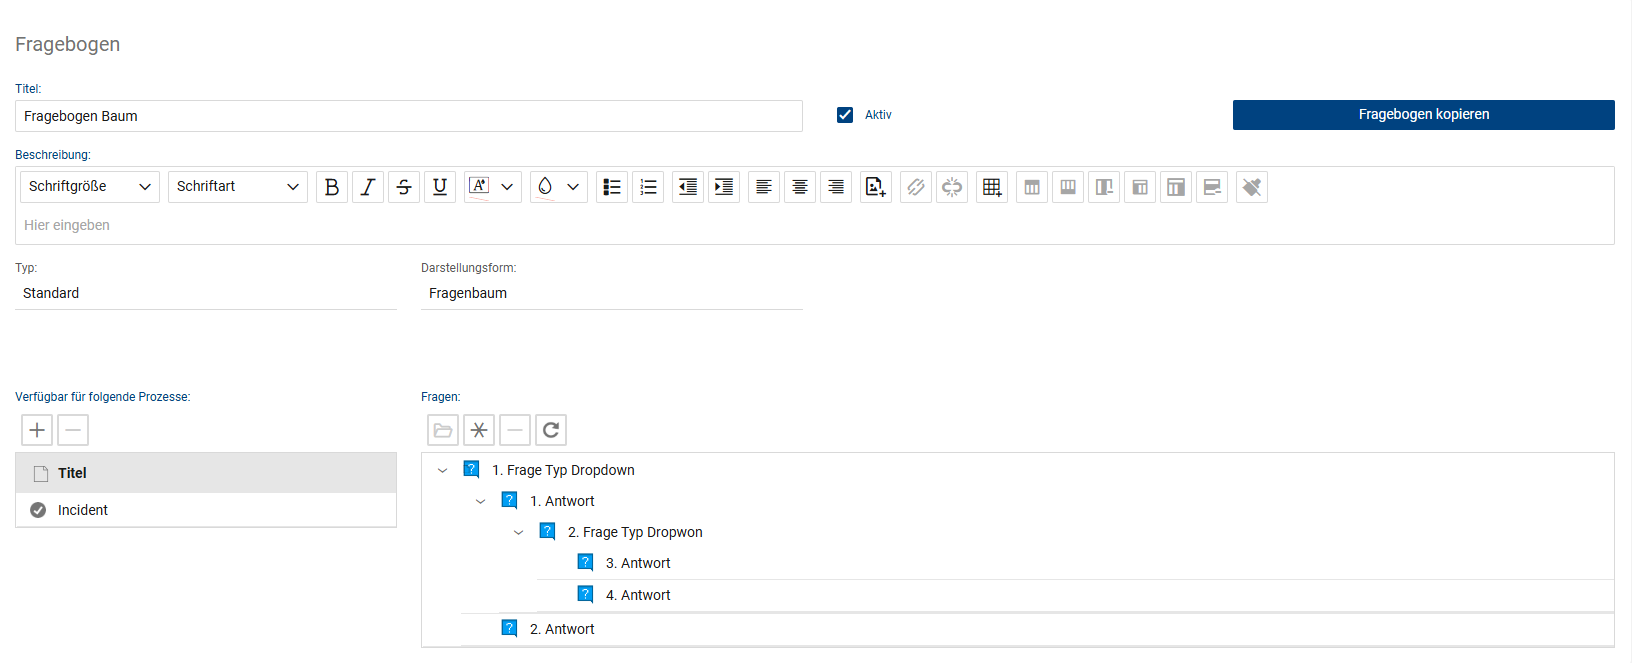Toggle italic formatting in Beschreibung editor
The image size is (1632, 663).
(368, 187)
